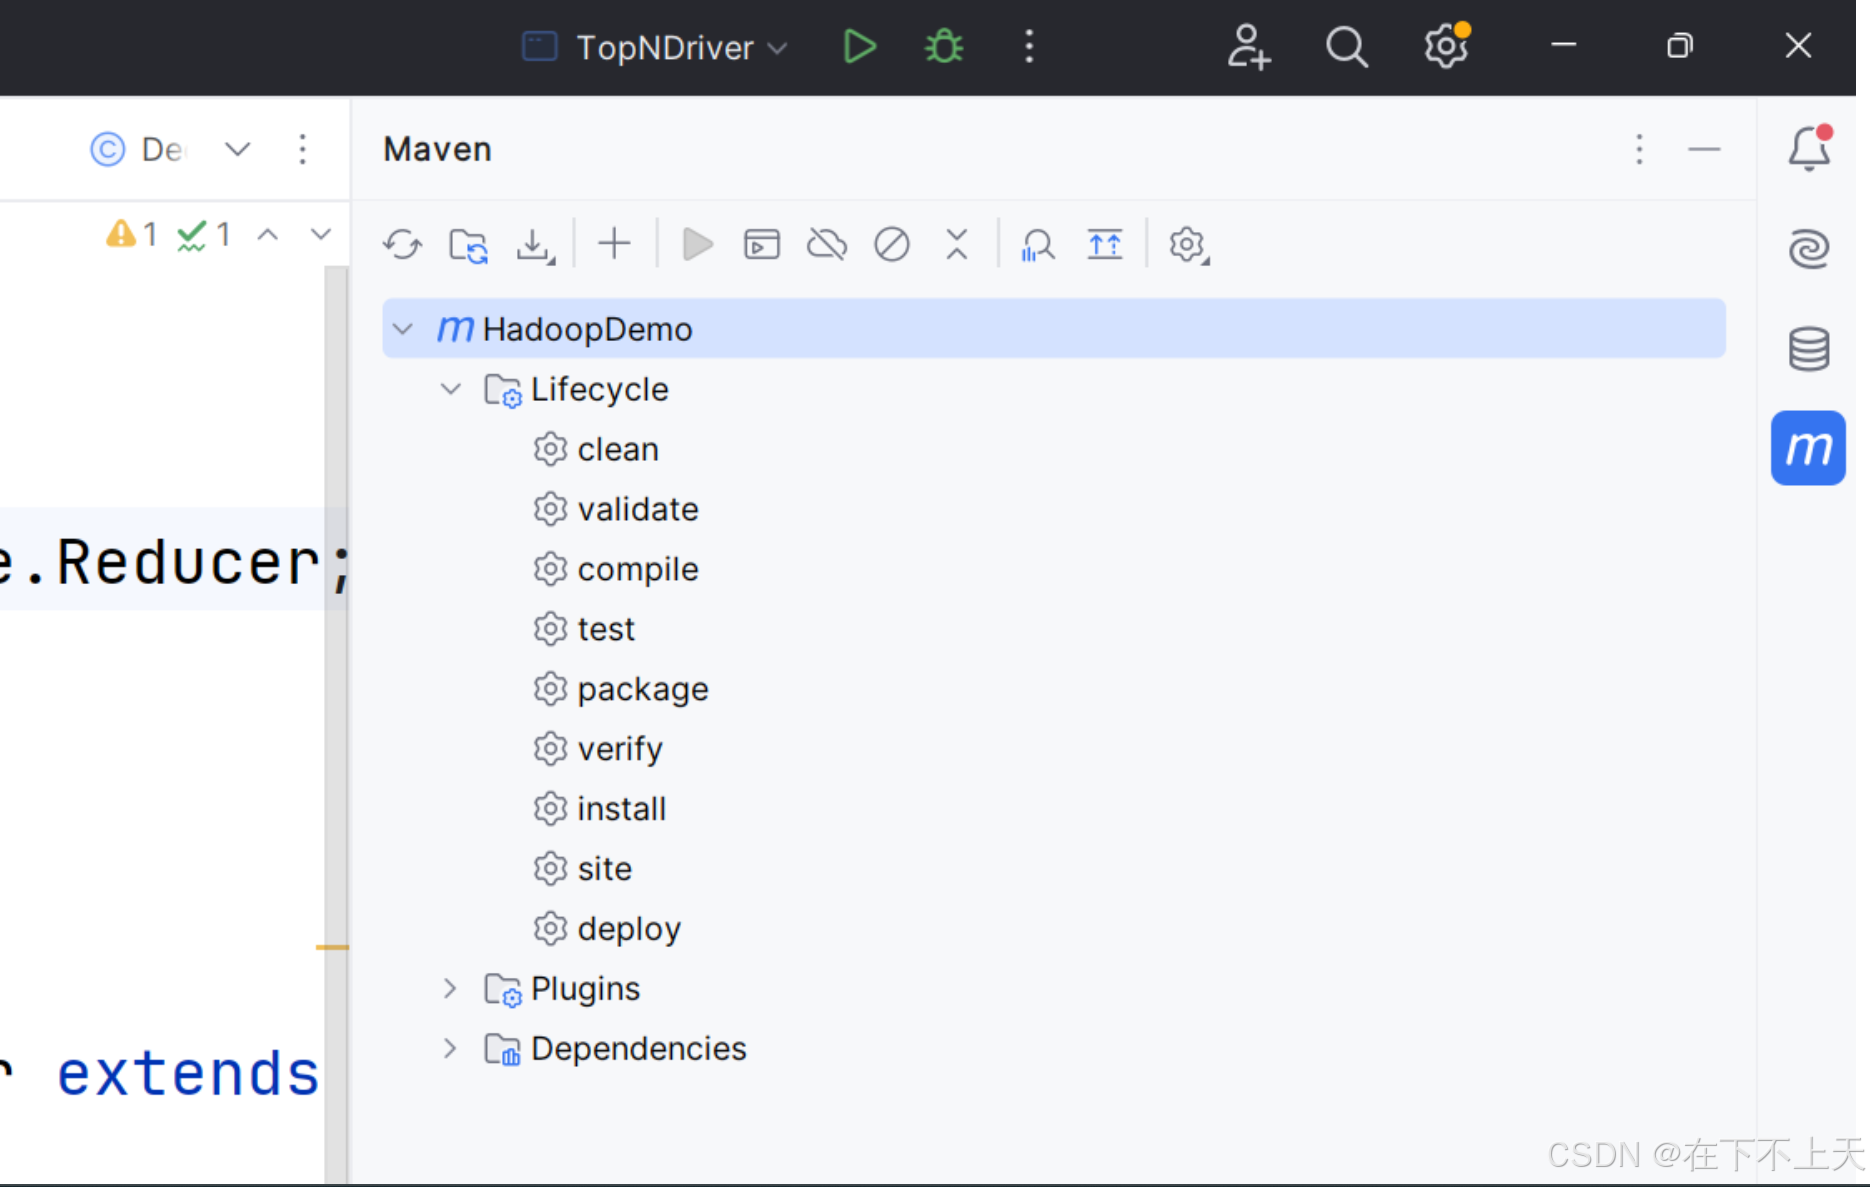
Task: Expand the Plugins node
Action: click(x=450, y=988)
